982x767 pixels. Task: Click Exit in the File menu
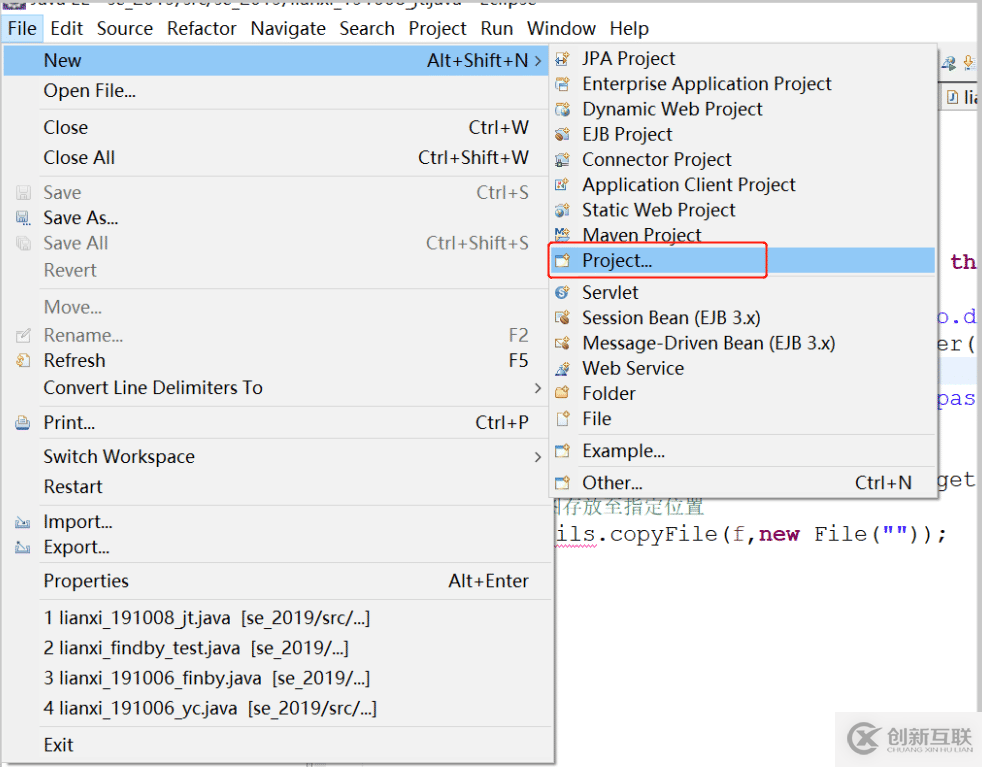58,744
